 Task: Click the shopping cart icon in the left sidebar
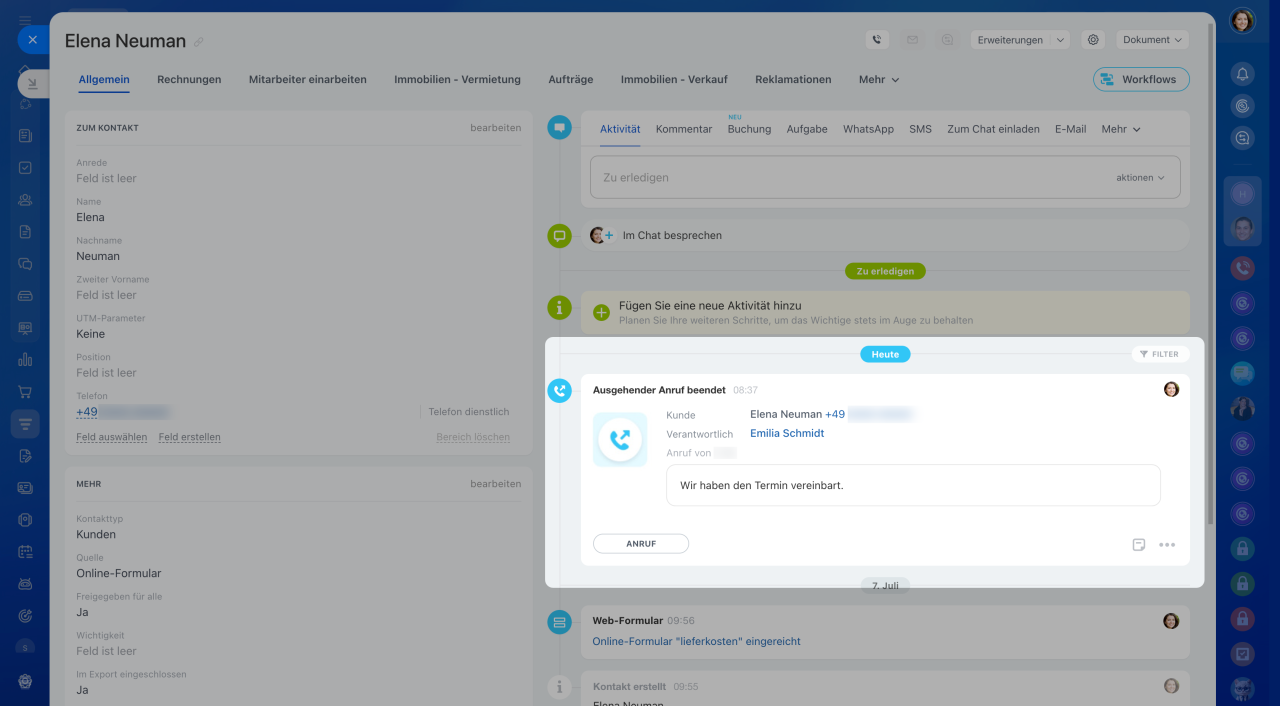[25, 392]
